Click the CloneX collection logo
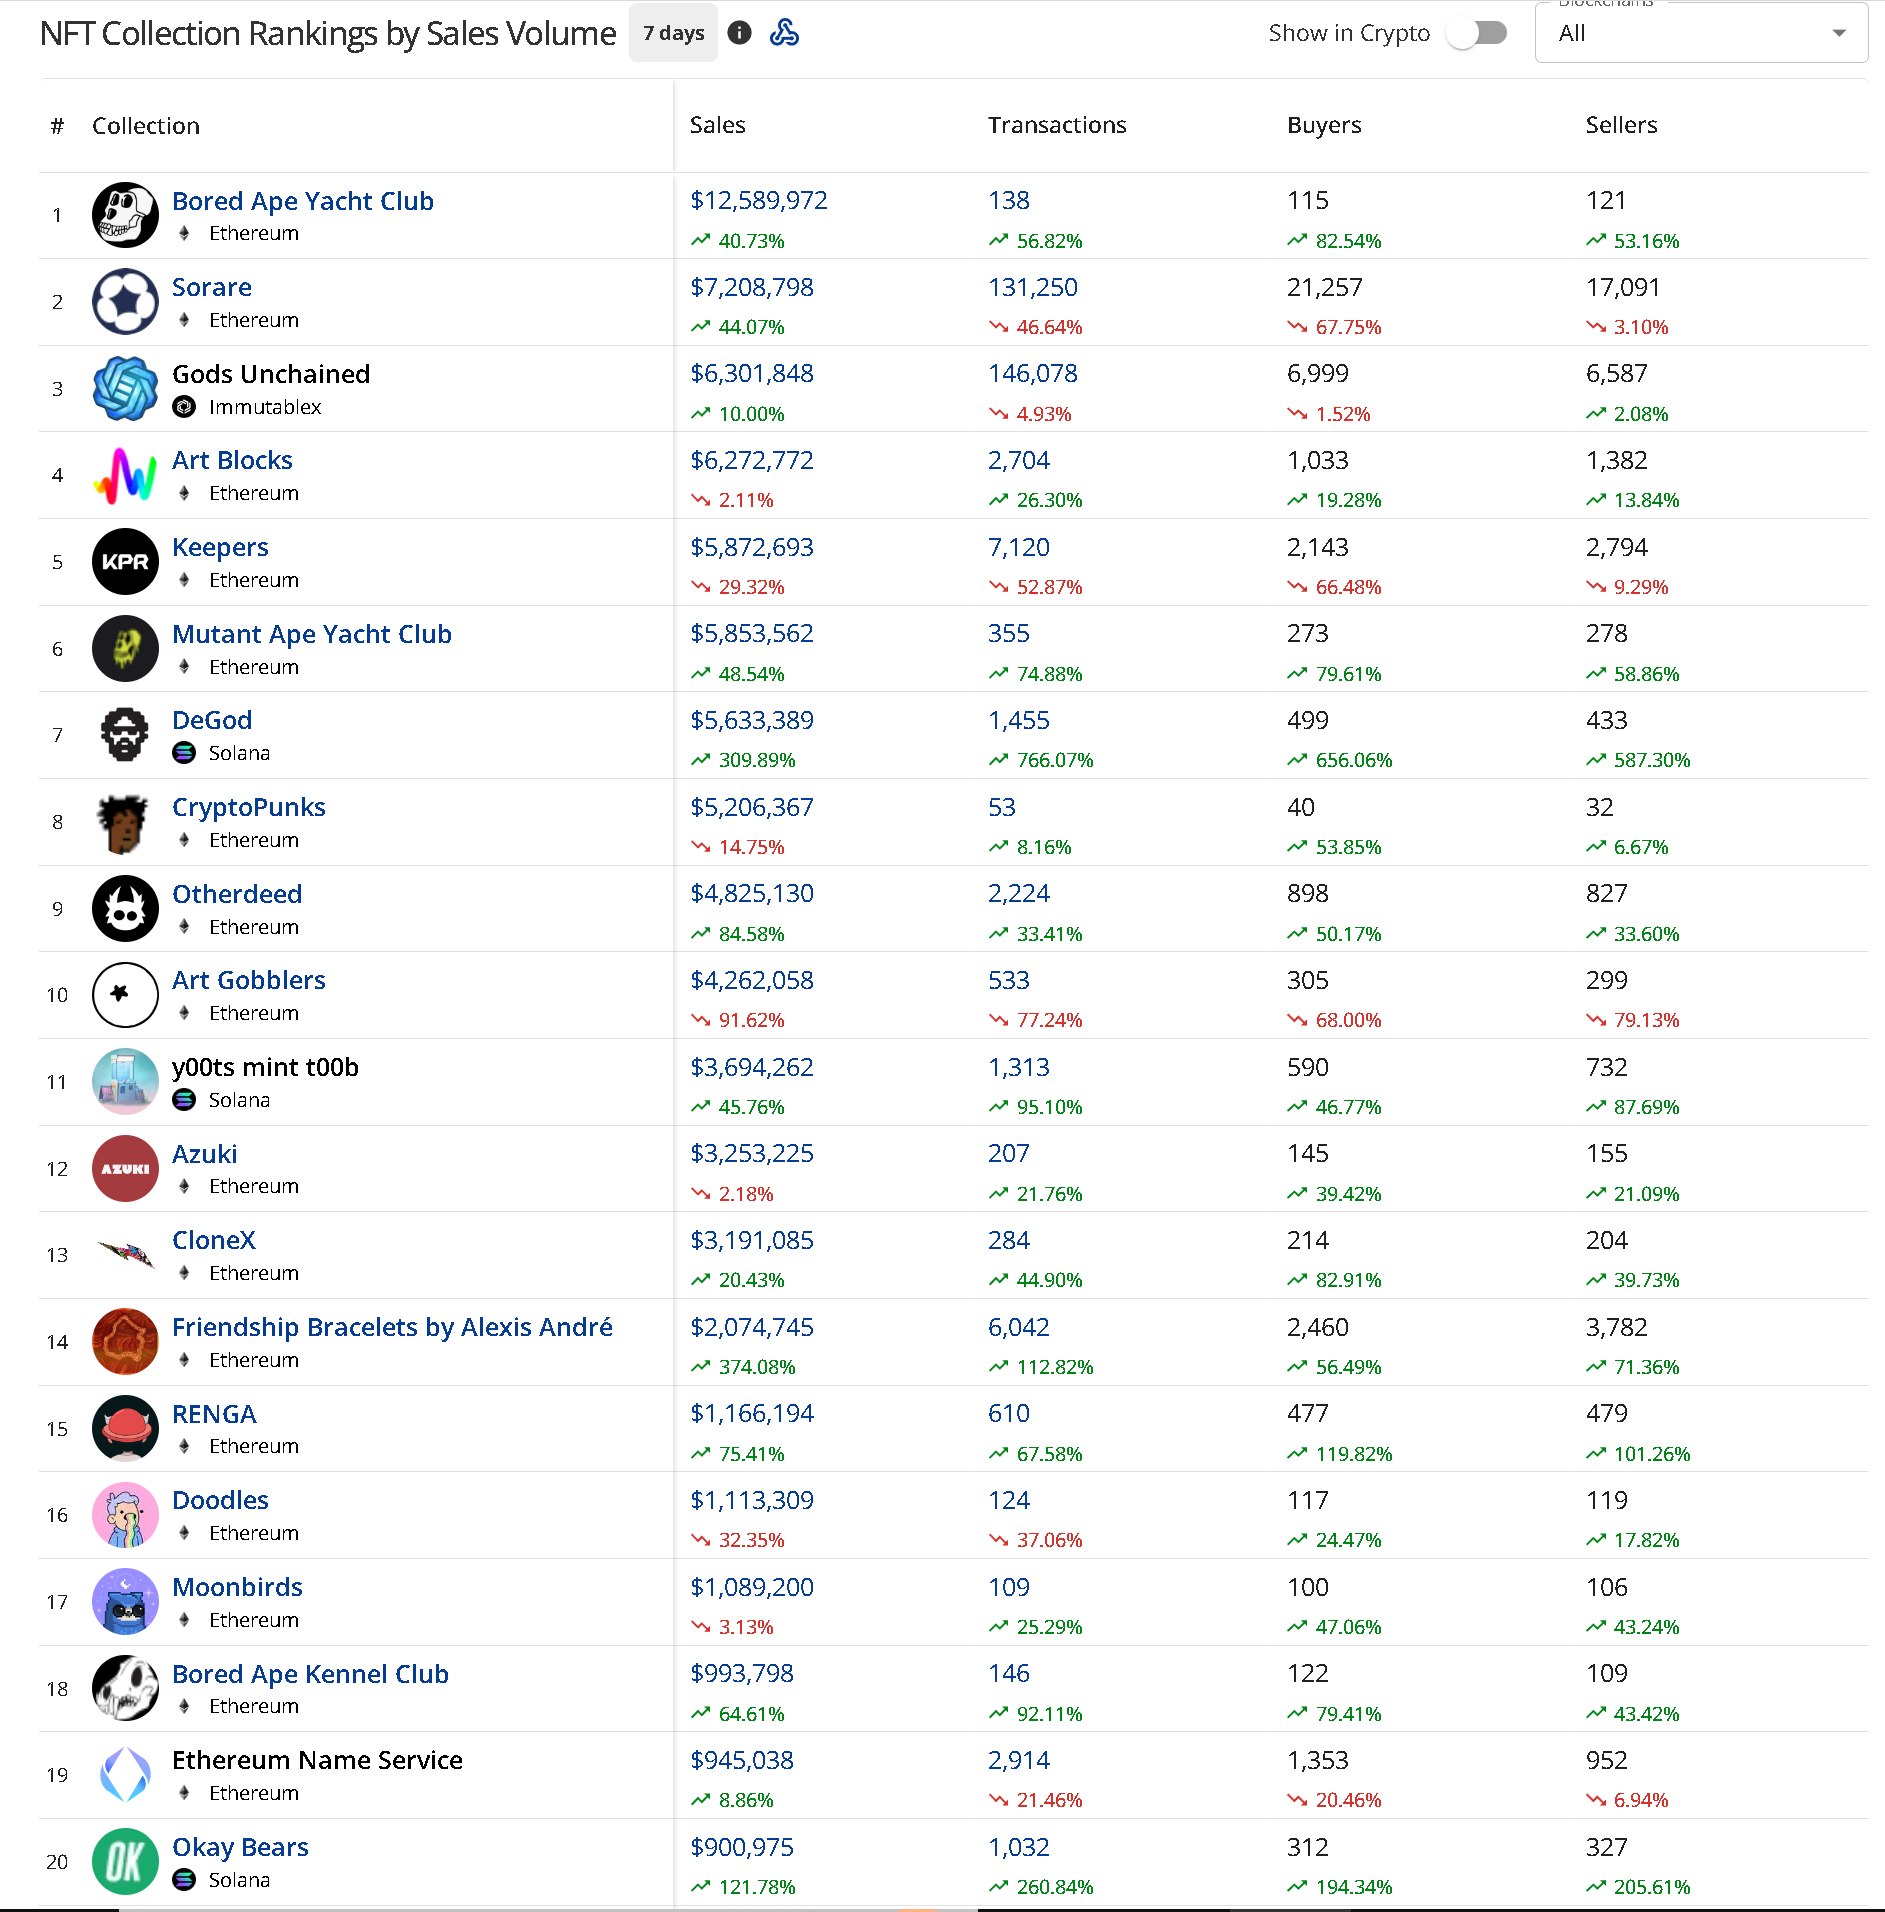This screenshot has height=1912, width=1885. pos(125,1253)
